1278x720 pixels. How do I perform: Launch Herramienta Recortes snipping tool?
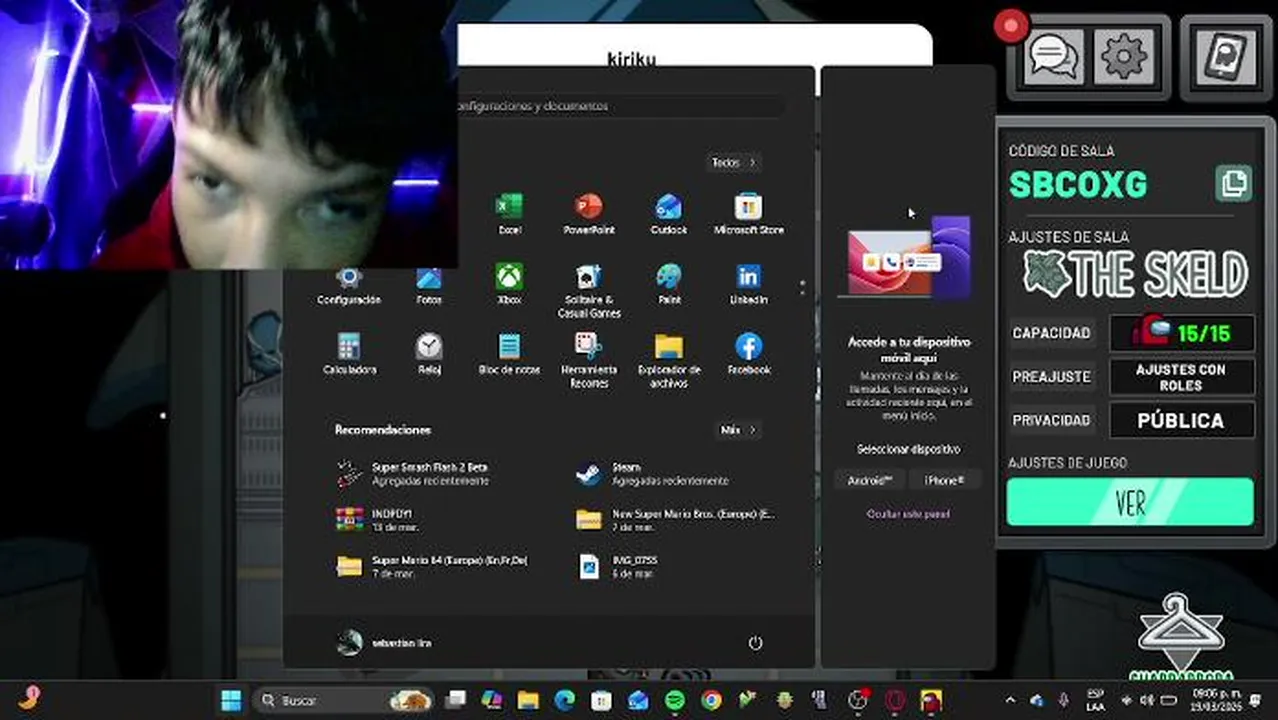(x=589, y=360)
